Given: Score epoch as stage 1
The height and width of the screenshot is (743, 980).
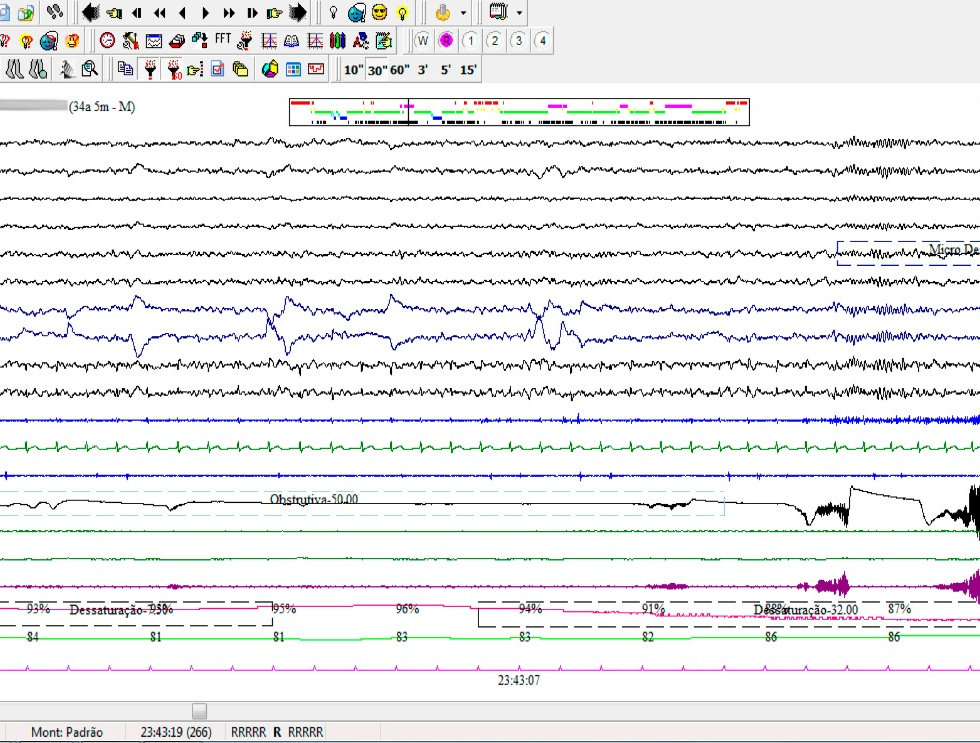Looking at the screenshot, I should pyautogui.click(x=470, y=41).
